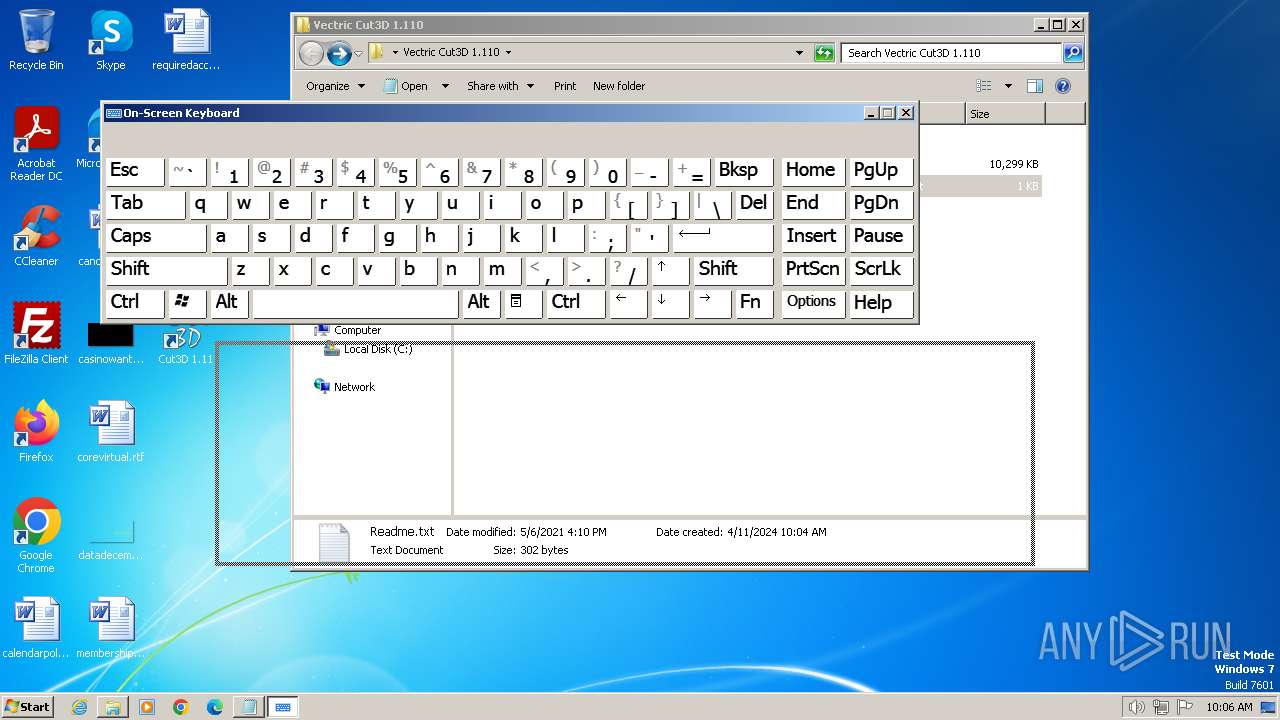Click the on-screen keyboard spacebar
This screenshot has height=720, width=1280.
tap(356, 303)
